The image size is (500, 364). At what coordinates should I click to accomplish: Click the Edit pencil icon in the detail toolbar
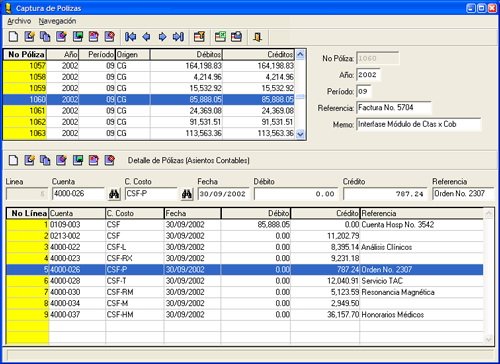(29, 160)
